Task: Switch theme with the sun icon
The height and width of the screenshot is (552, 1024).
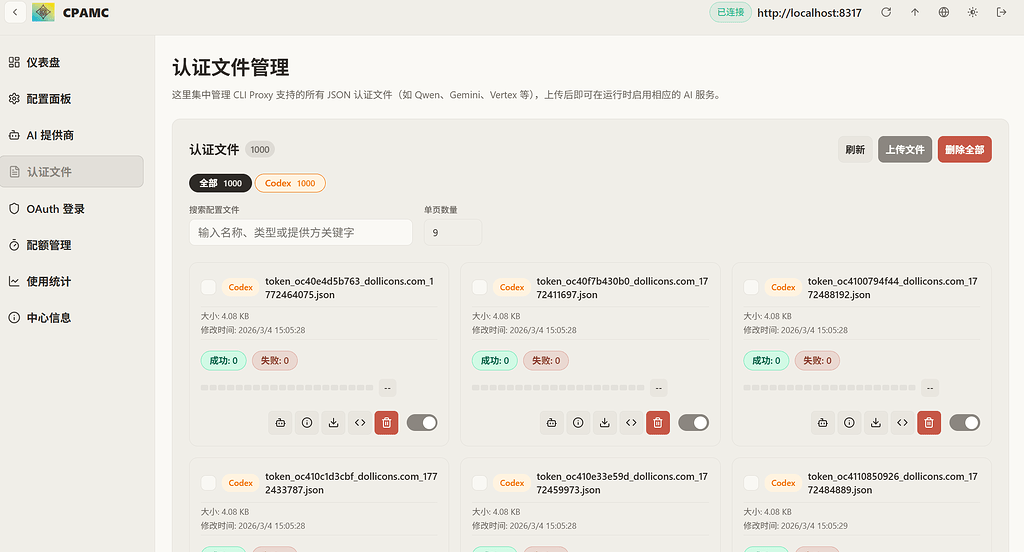Action: [x=972, y=12]
